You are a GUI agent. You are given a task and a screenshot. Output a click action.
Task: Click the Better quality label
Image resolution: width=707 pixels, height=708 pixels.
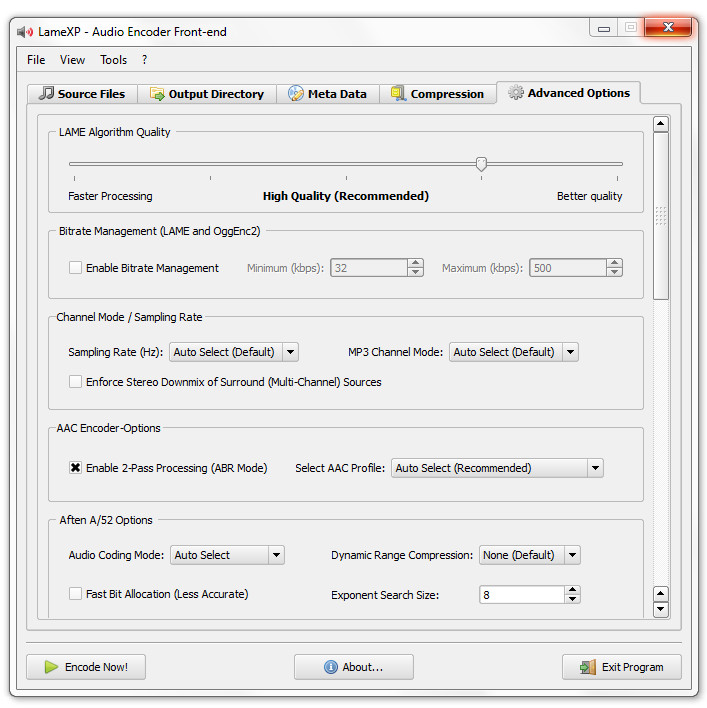click(x=589, y=196)
